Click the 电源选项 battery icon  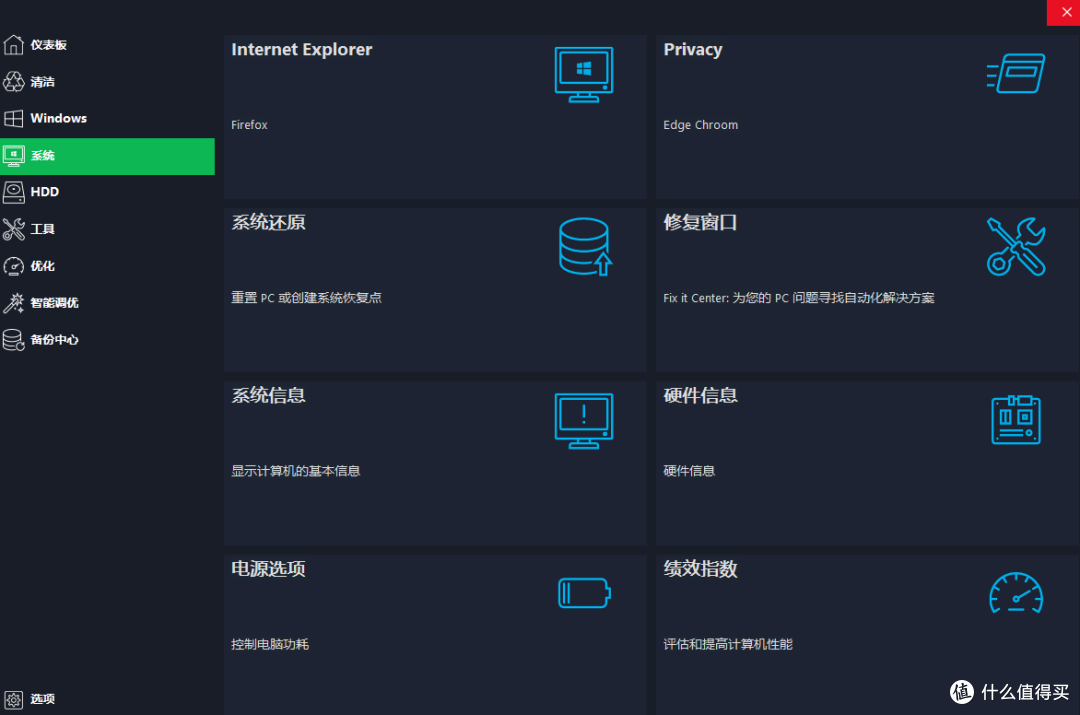[x=584, y=593]
